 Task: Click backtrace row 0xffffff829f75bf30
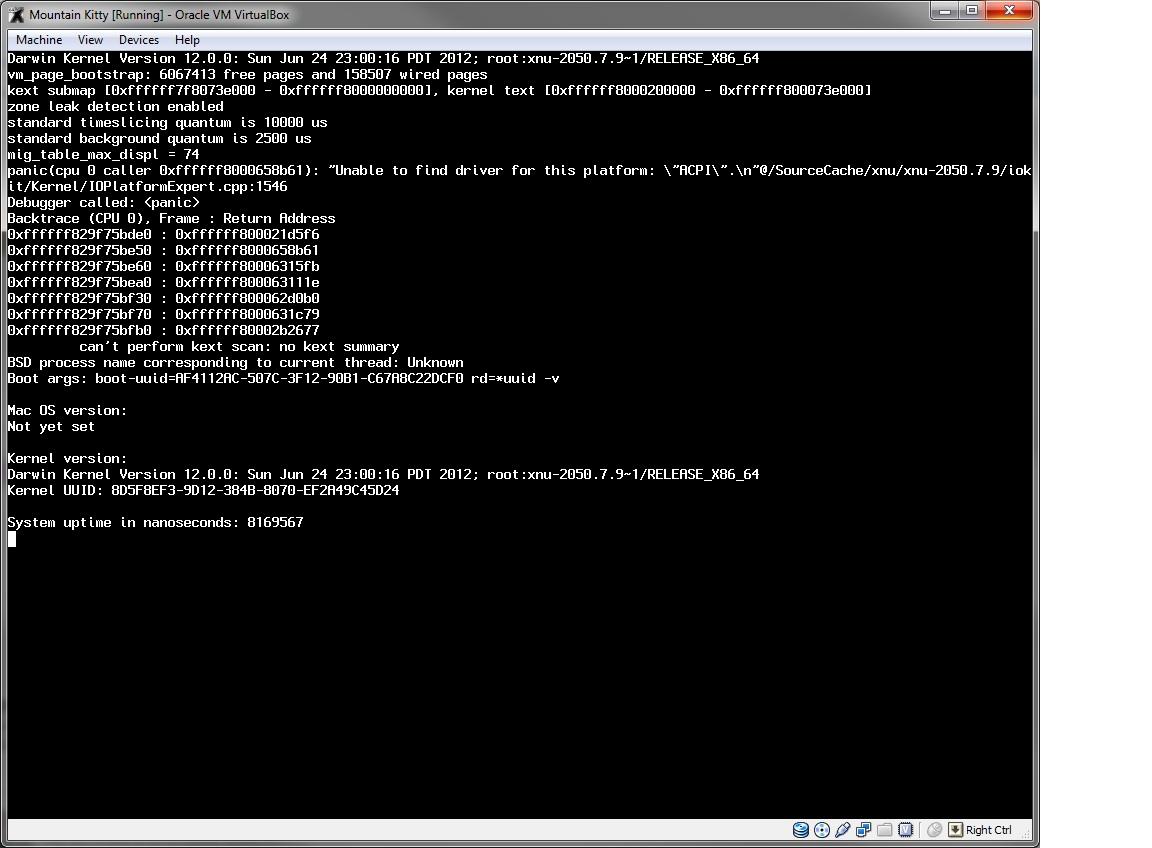click(163, 298)
